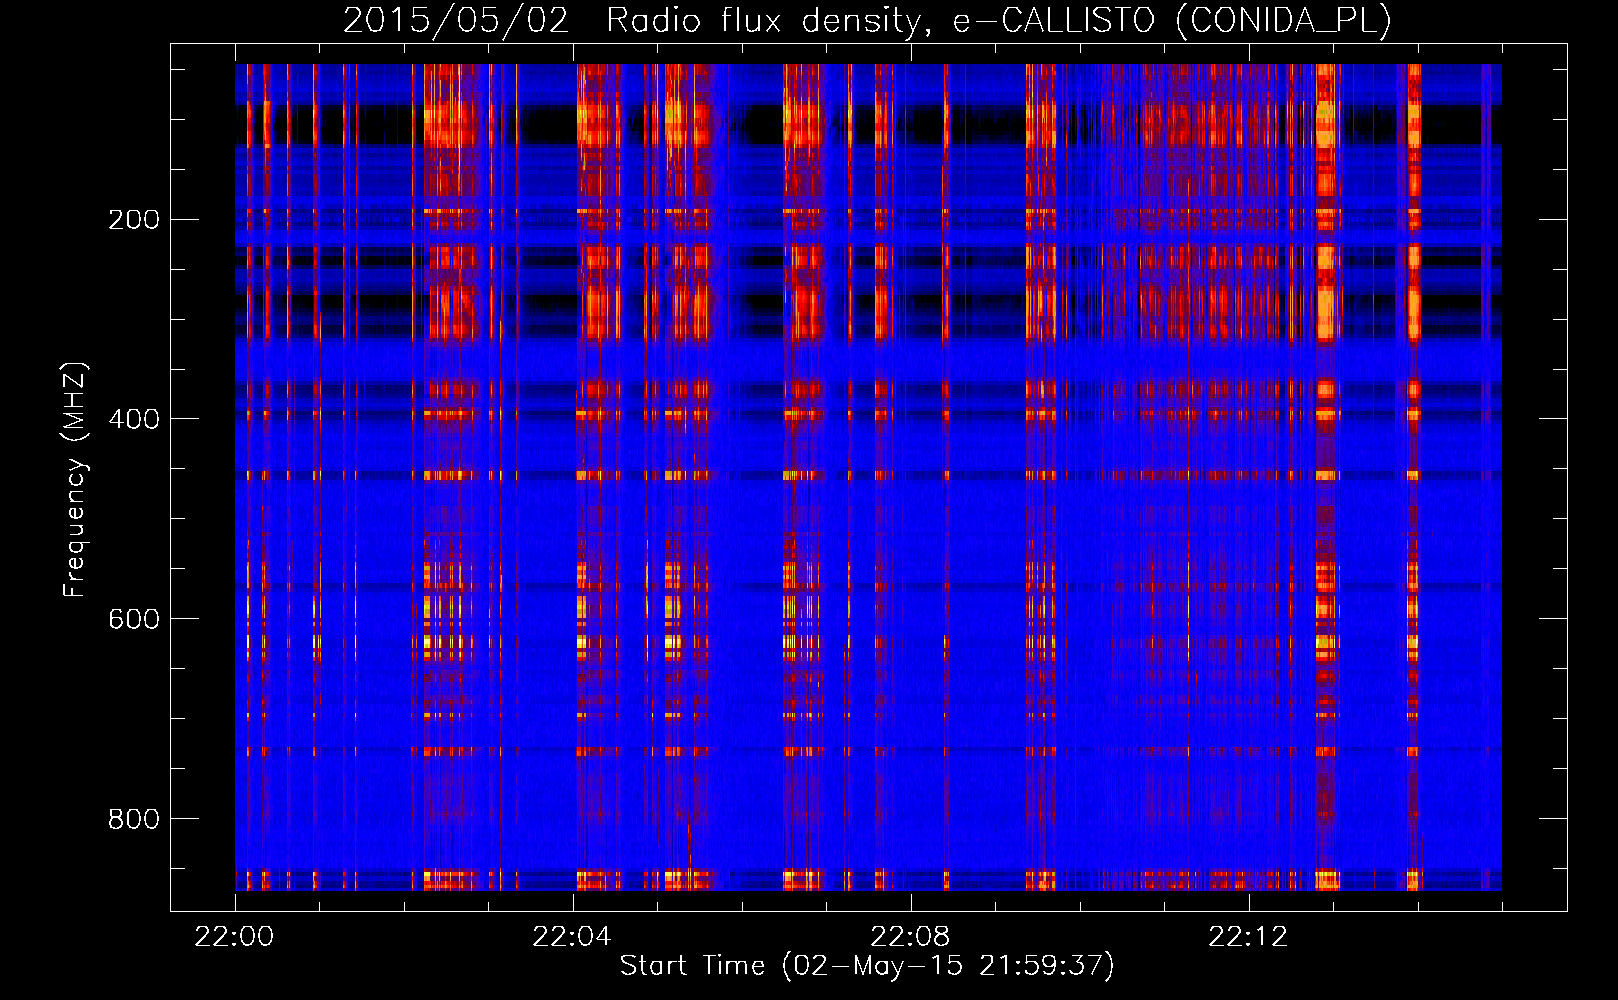
Task: Select the 600 frequency tick label
Action: coord(134,619)
